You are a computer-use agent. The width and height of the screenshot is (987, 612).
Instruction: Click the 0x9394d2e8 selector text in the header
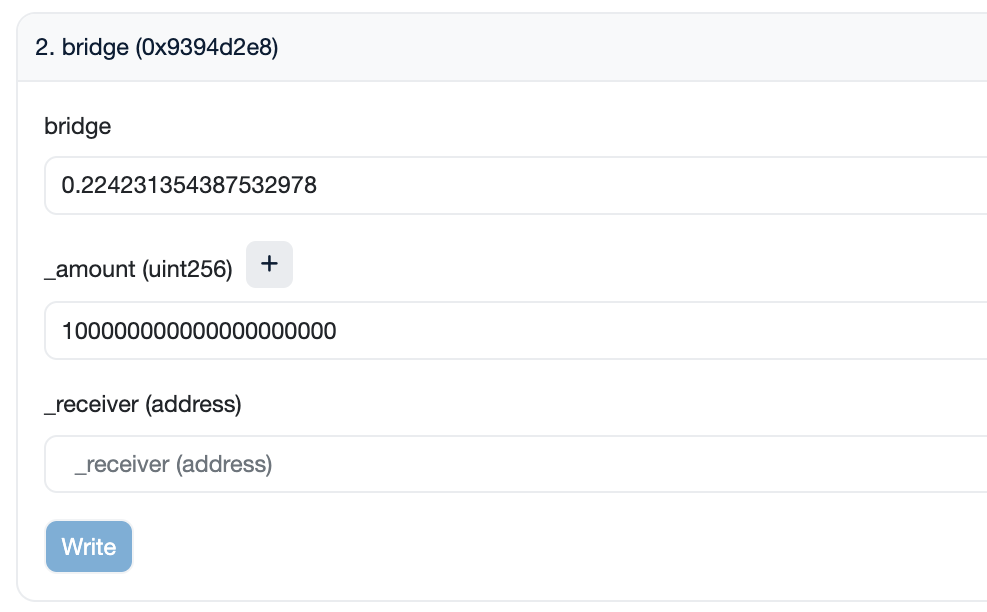click(x=207, y=48)
